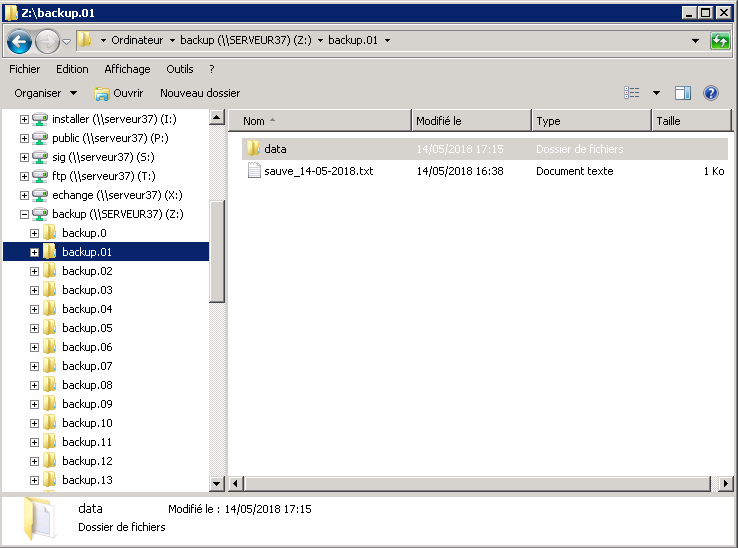
Task: Open the view options dropdown arrow
Action: click(x=656, y=93)
